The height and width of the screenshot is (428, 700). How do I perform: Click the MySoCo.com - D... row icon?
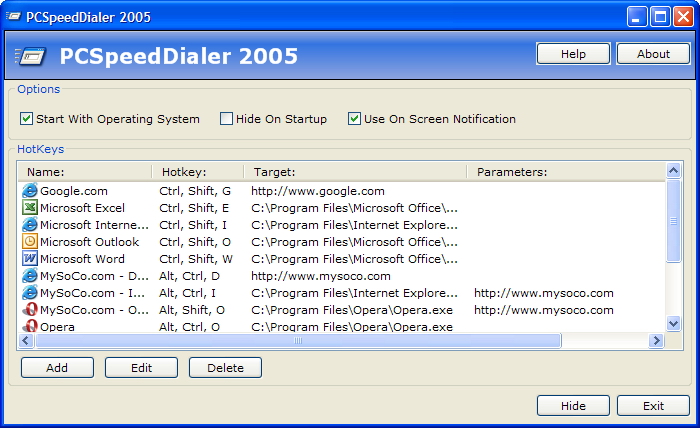(29, 275)
